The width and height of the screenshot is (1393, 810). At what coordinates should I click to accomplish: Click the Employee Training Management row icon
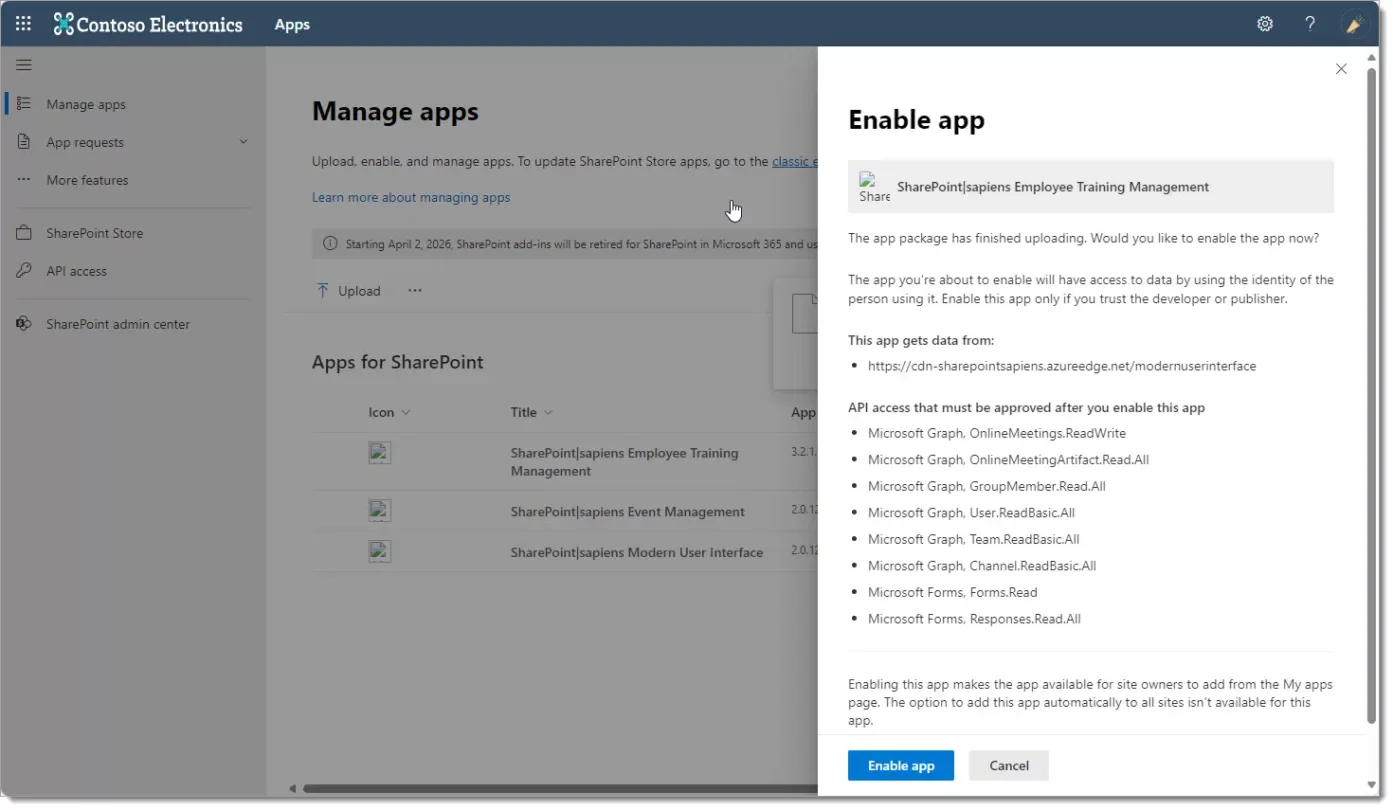click(x=379, y=453)
